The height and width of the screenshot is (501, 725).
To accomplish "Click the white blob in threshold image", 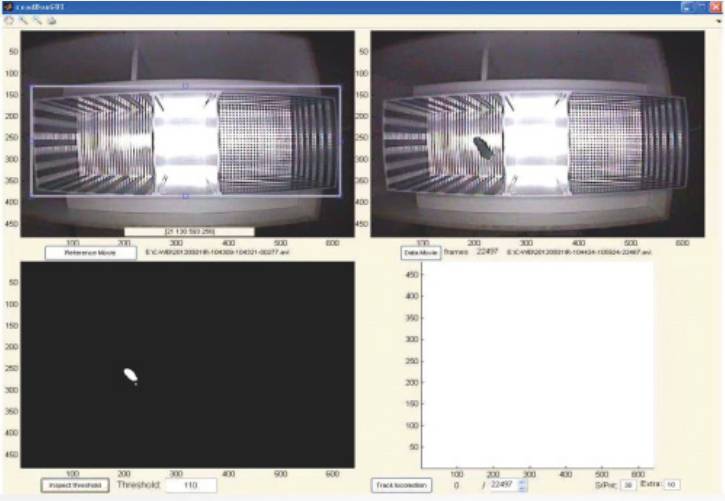I will 130,375.
